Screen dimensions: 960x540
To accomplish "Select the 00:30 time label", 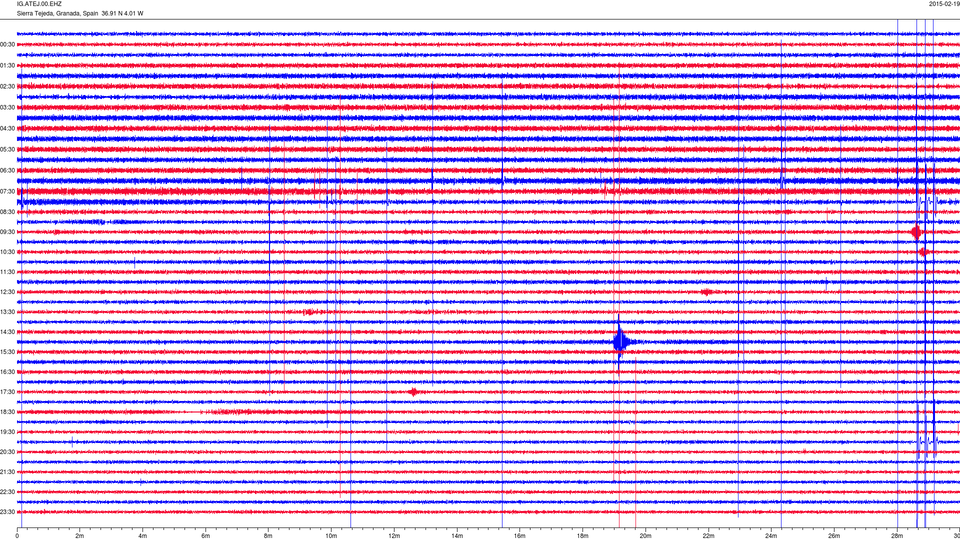I will 7,45.
